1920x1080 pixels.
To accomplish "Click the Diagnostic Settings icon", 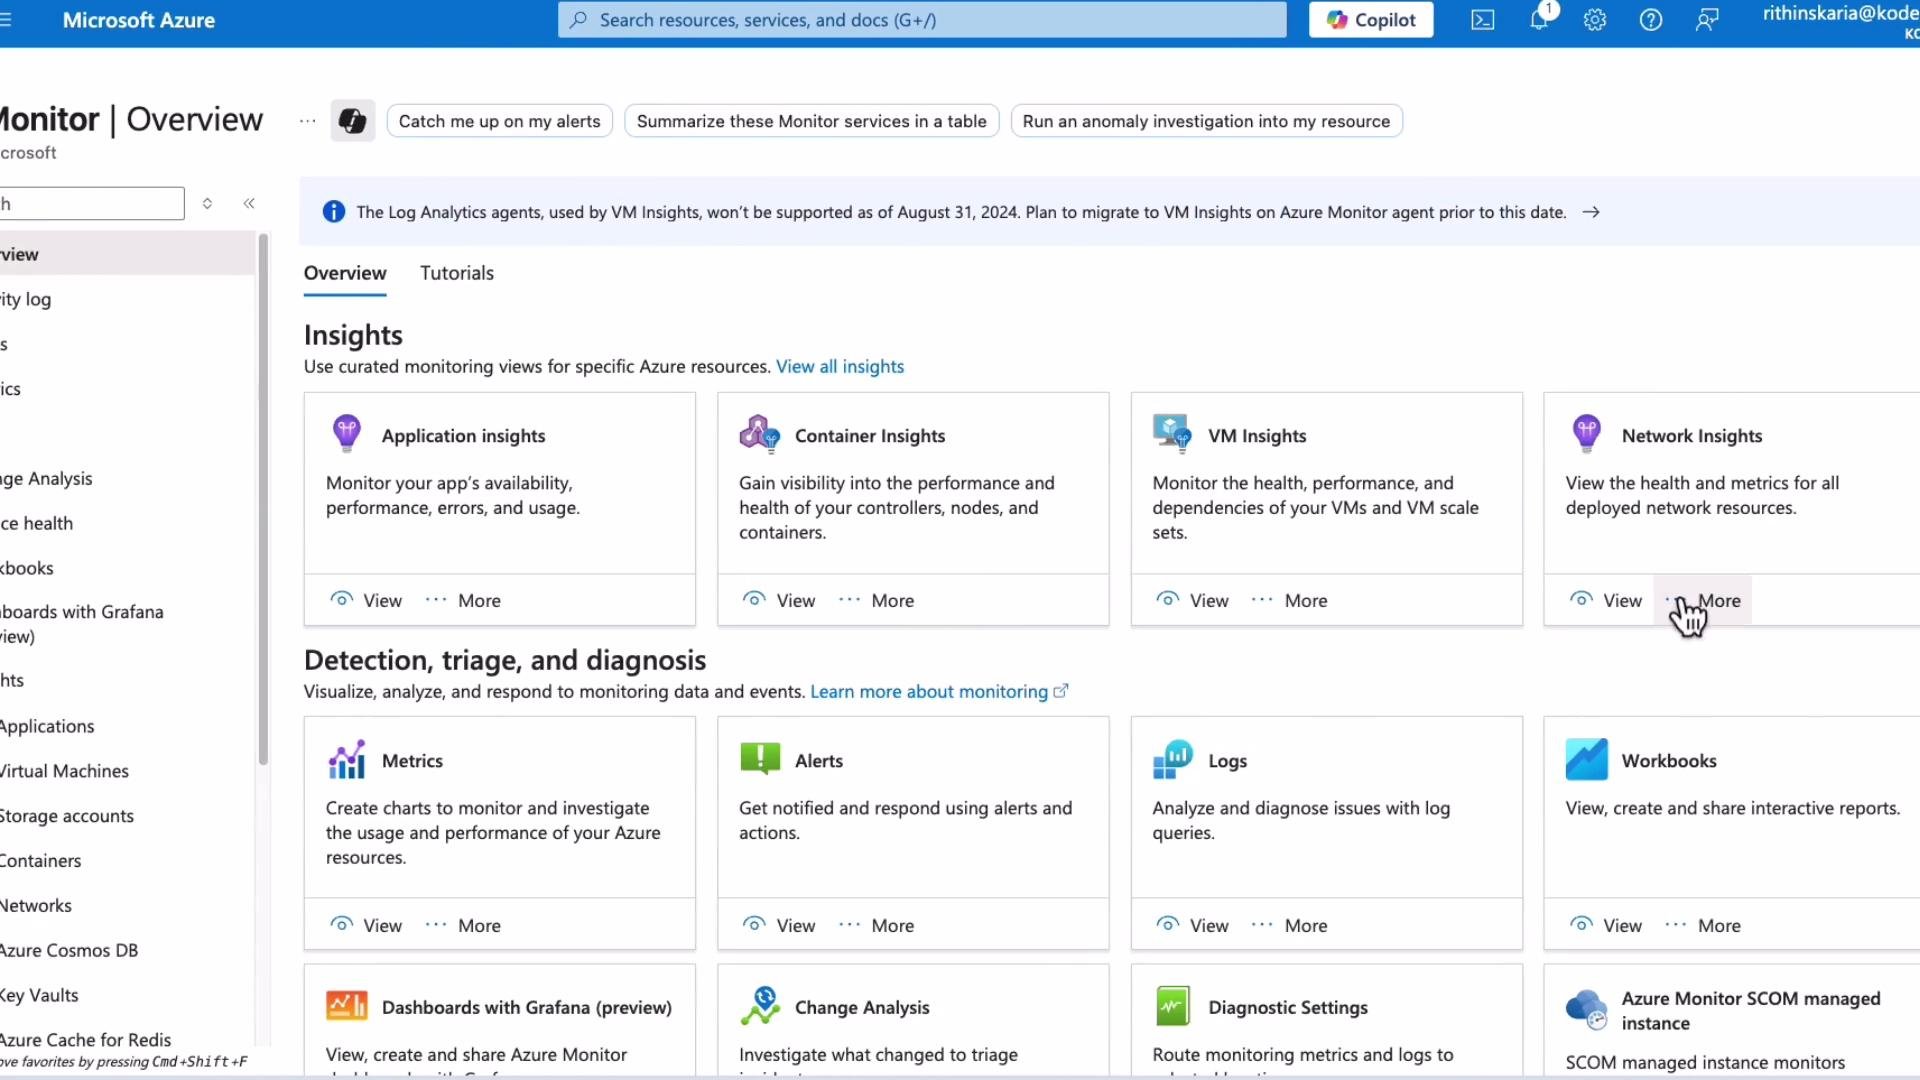I will tap(1173, 1006).
